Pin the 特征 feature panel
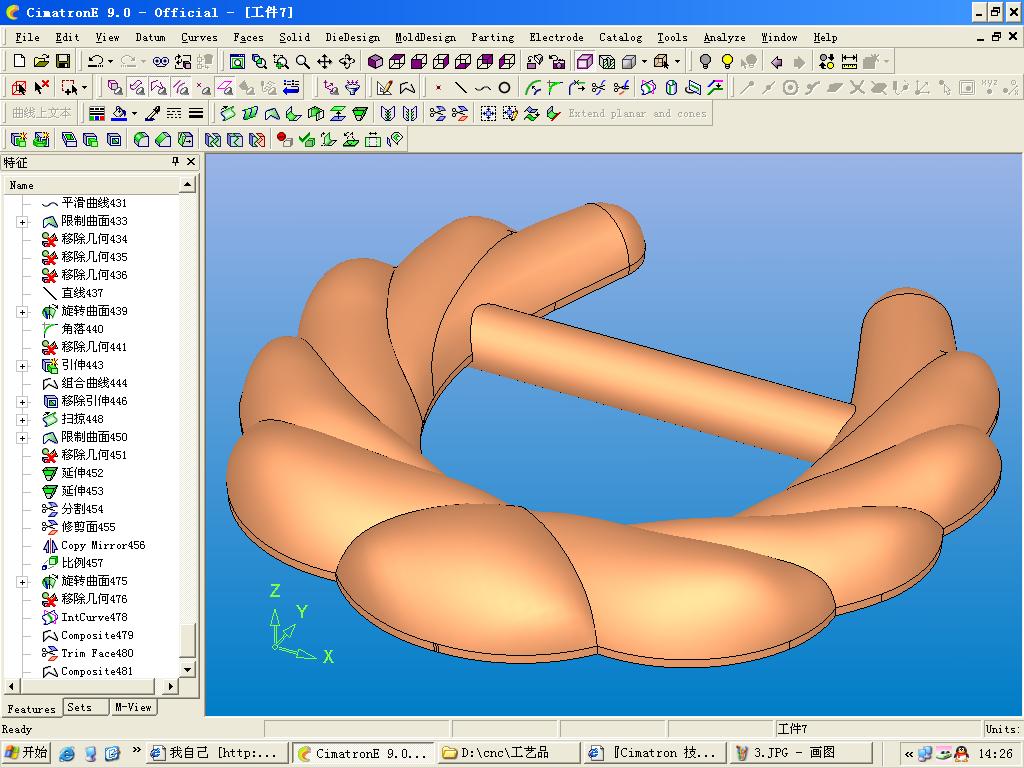Screen dimensions: 1024x768 coord(175,161)
